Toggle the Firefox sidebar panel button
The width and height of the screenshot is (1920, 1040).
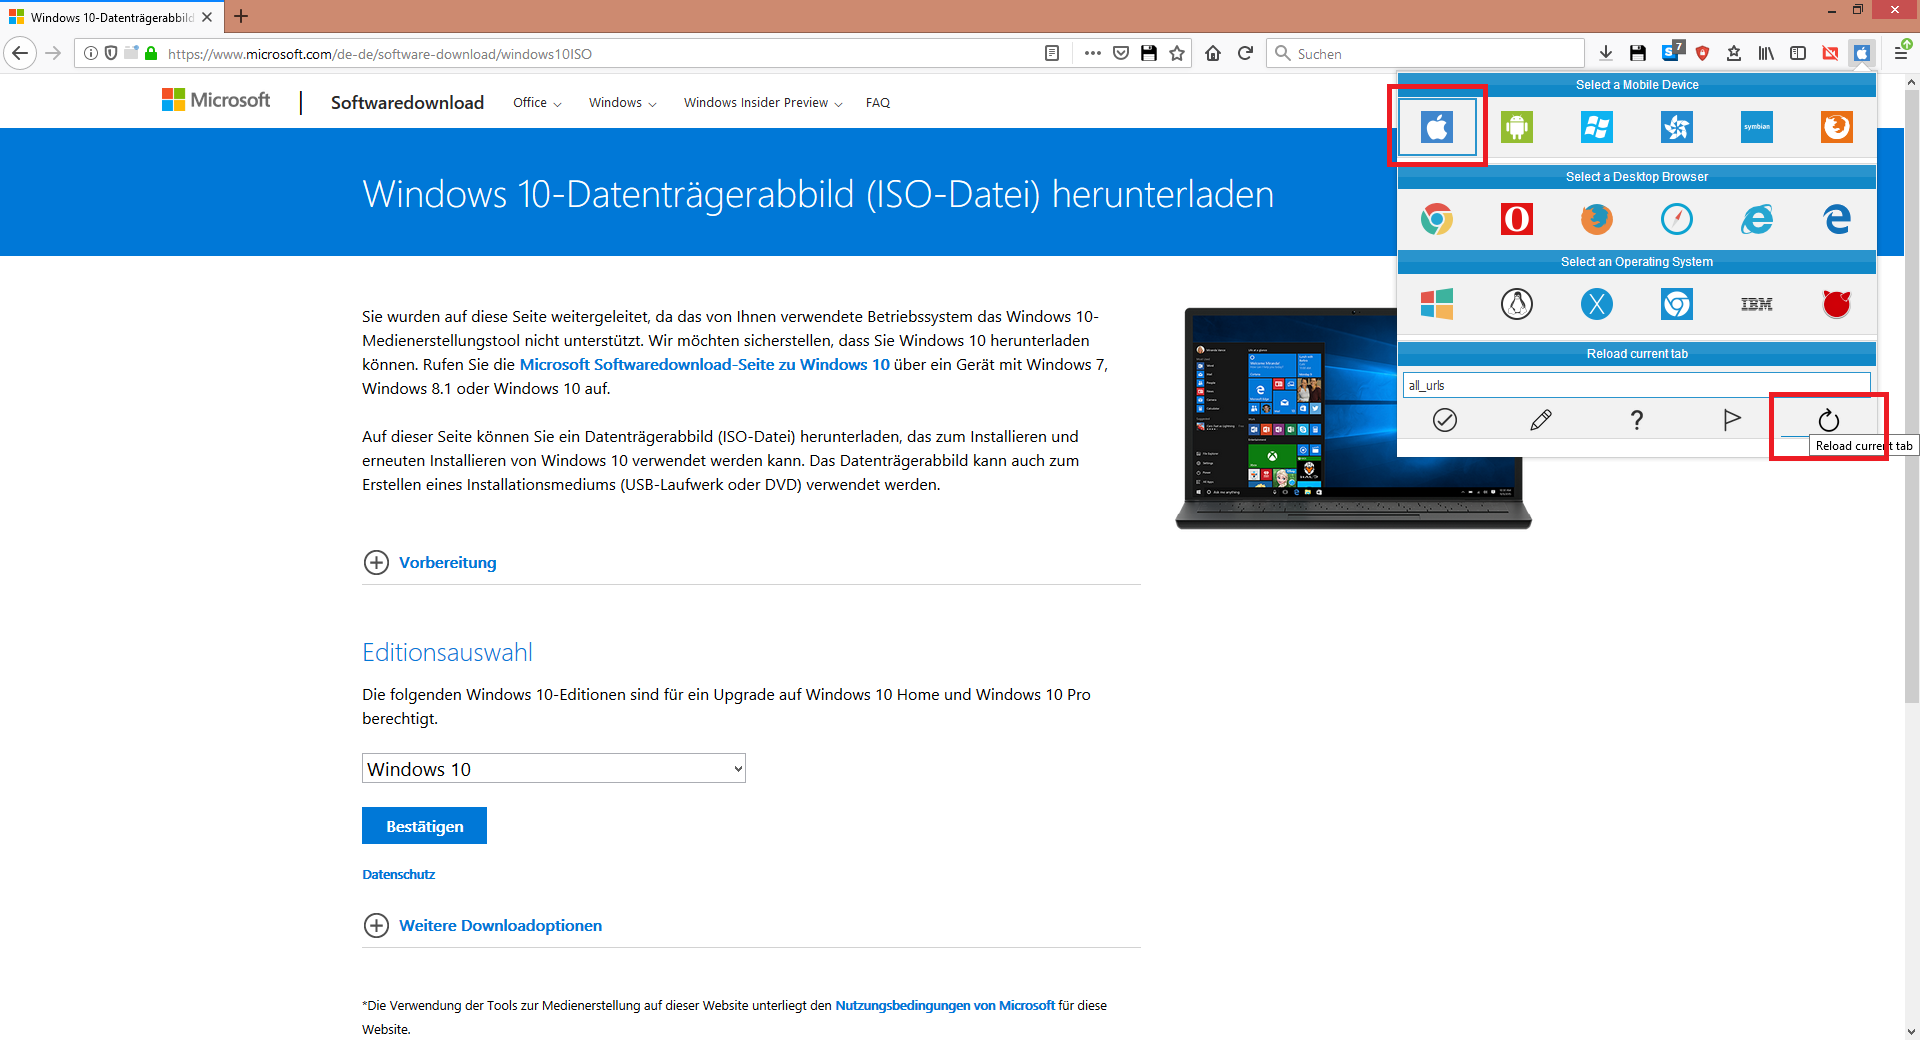pyautogui.click(x=1798, y=53)
